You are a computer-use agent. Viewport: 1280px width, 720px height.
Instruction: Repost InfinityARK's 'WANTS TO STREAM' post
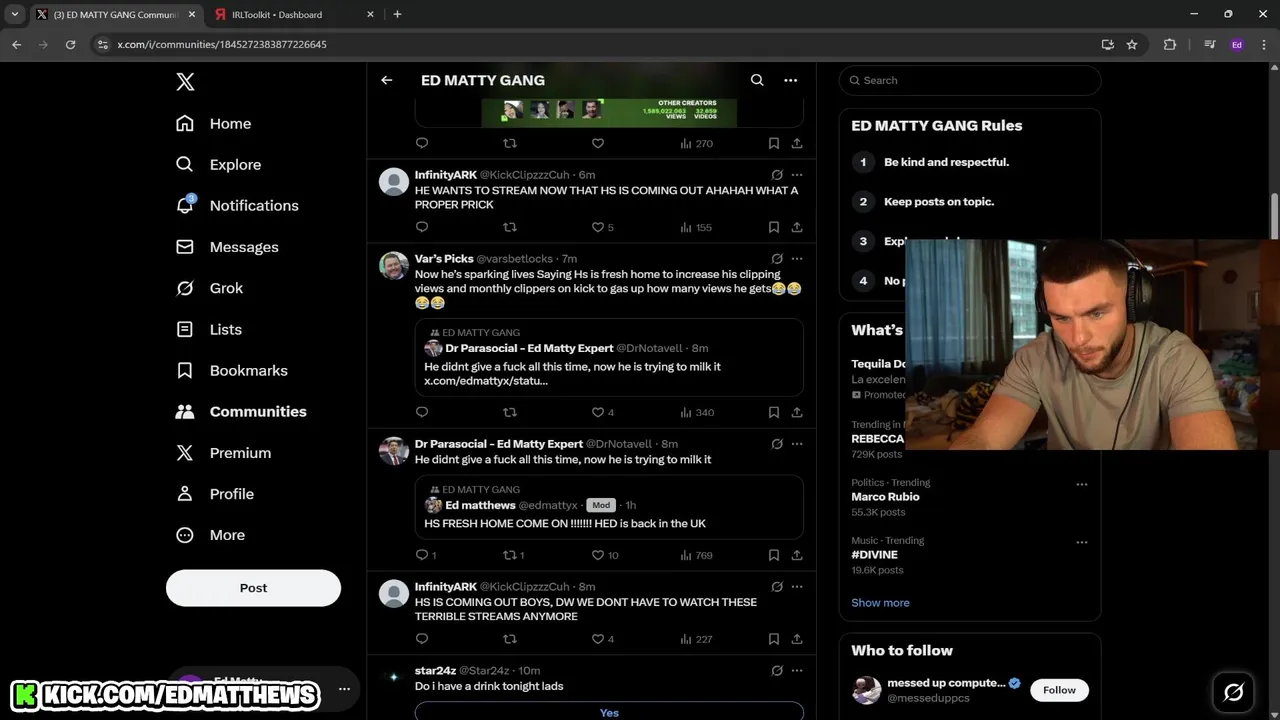[x=510, y=227]
